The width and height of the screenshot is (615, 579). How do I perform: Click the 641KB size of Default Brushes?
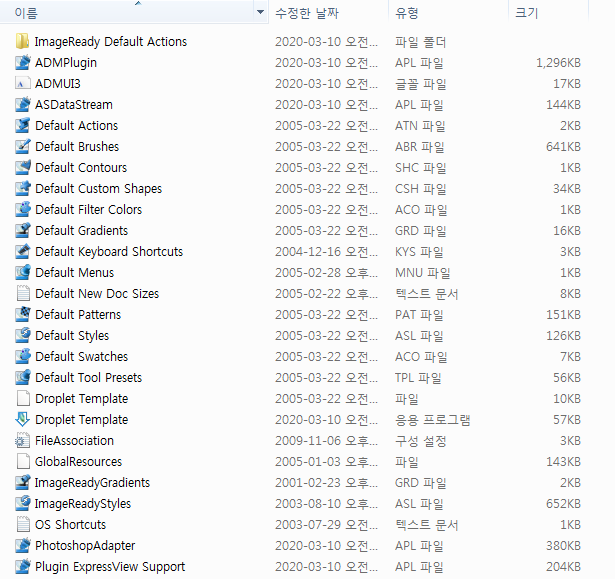point(563,147)
